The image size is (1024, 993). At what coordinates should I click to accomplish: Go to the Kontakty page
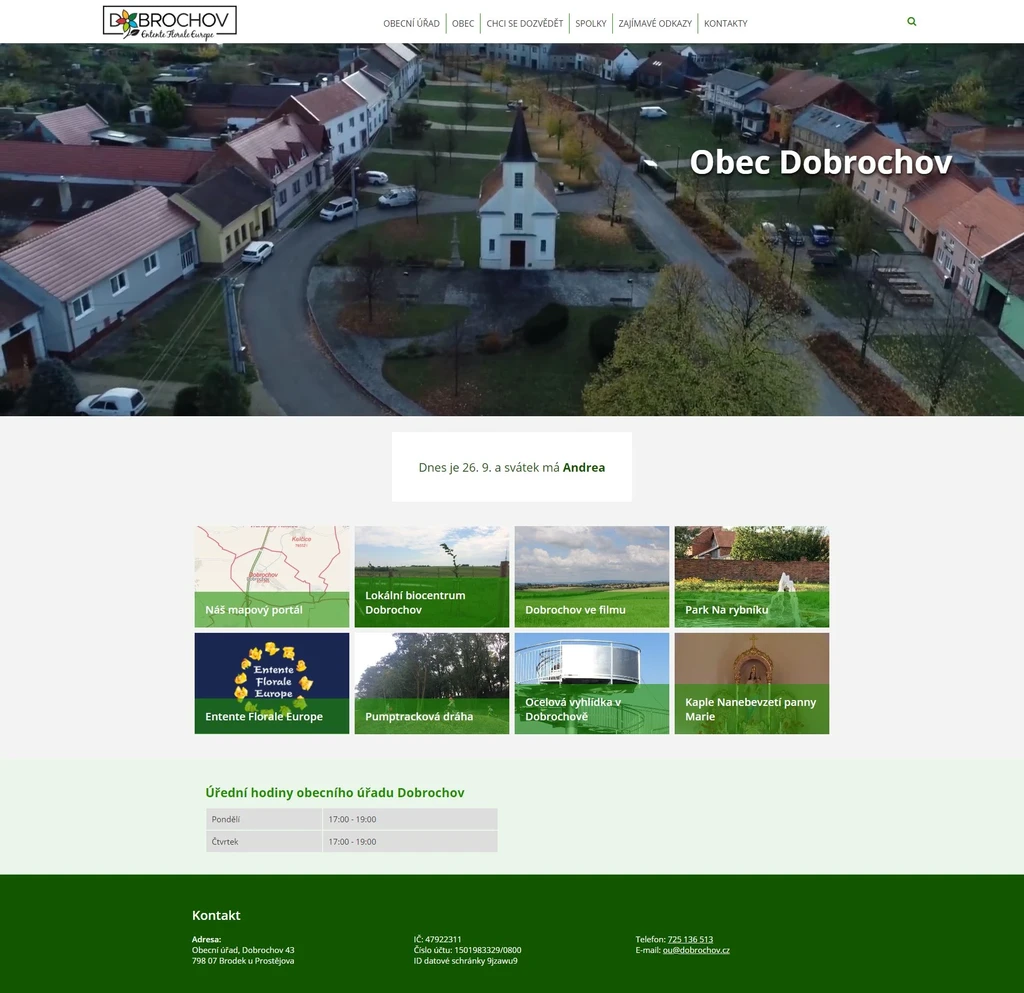[725, 23]
